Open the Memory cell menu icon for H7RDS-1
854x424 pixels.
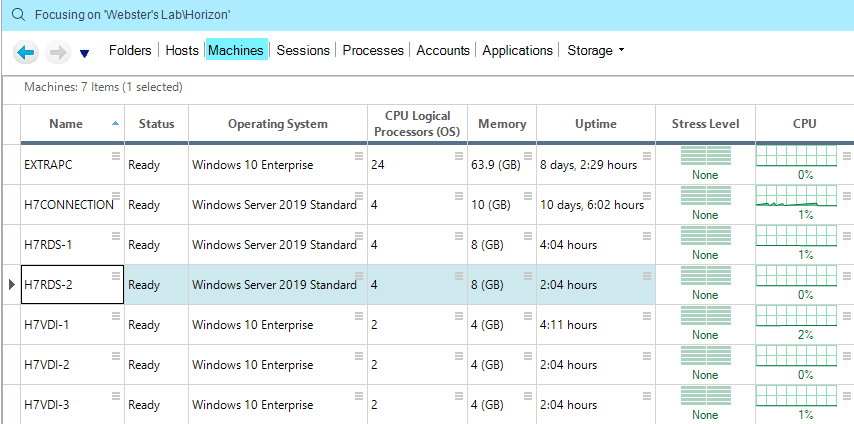pyautogui.click(x=529, y=235)
